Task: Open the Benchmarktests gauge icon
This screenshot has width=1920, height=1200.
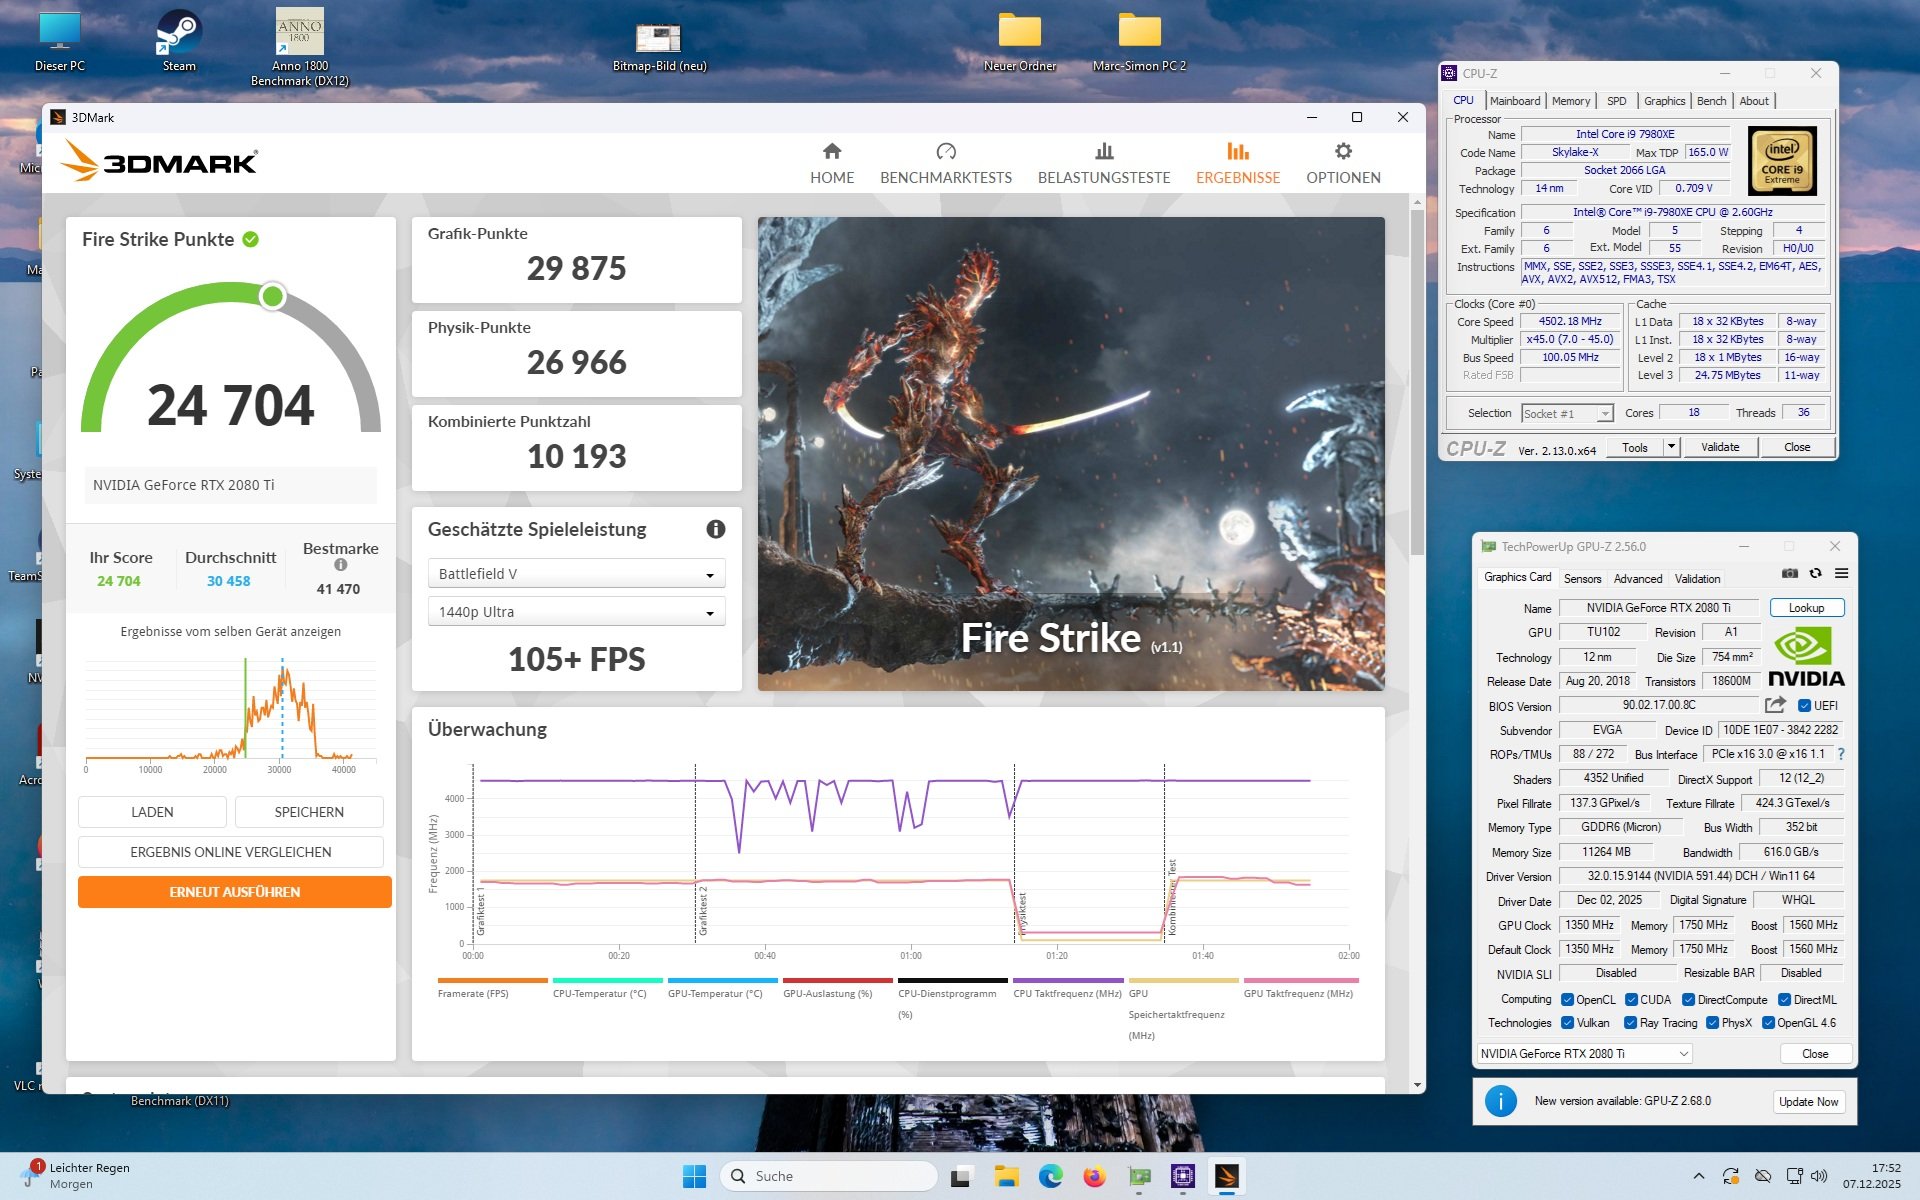Action: [945, 152]
